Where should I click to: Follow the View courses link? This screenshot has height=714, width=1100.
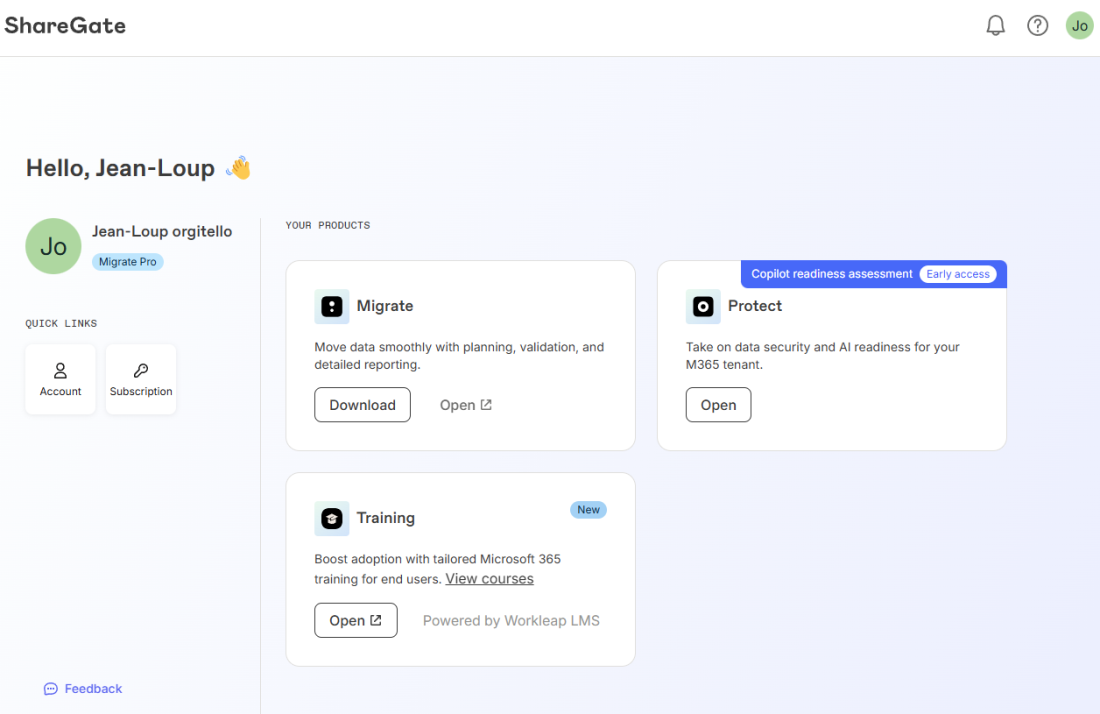[x=489, y=579]
